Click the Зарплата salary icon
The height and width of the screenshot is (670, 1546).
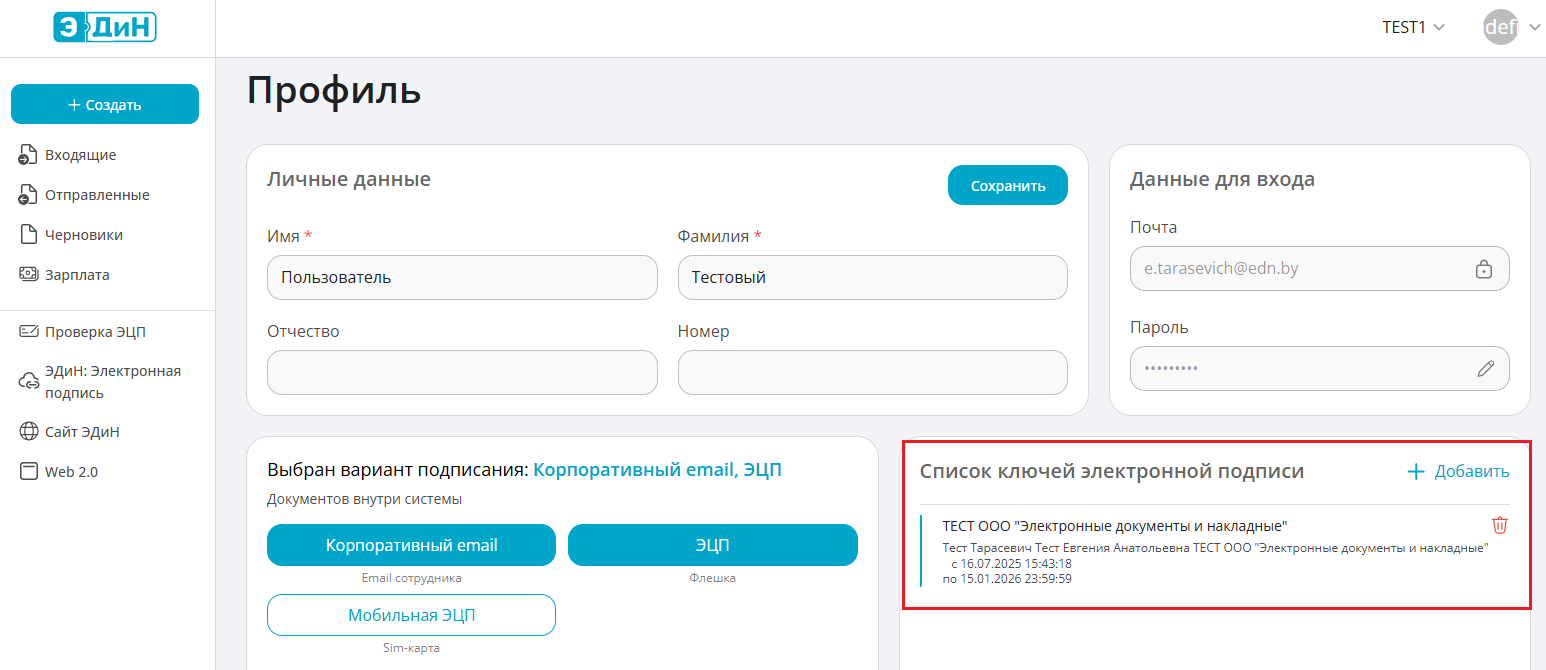point(29,275)
